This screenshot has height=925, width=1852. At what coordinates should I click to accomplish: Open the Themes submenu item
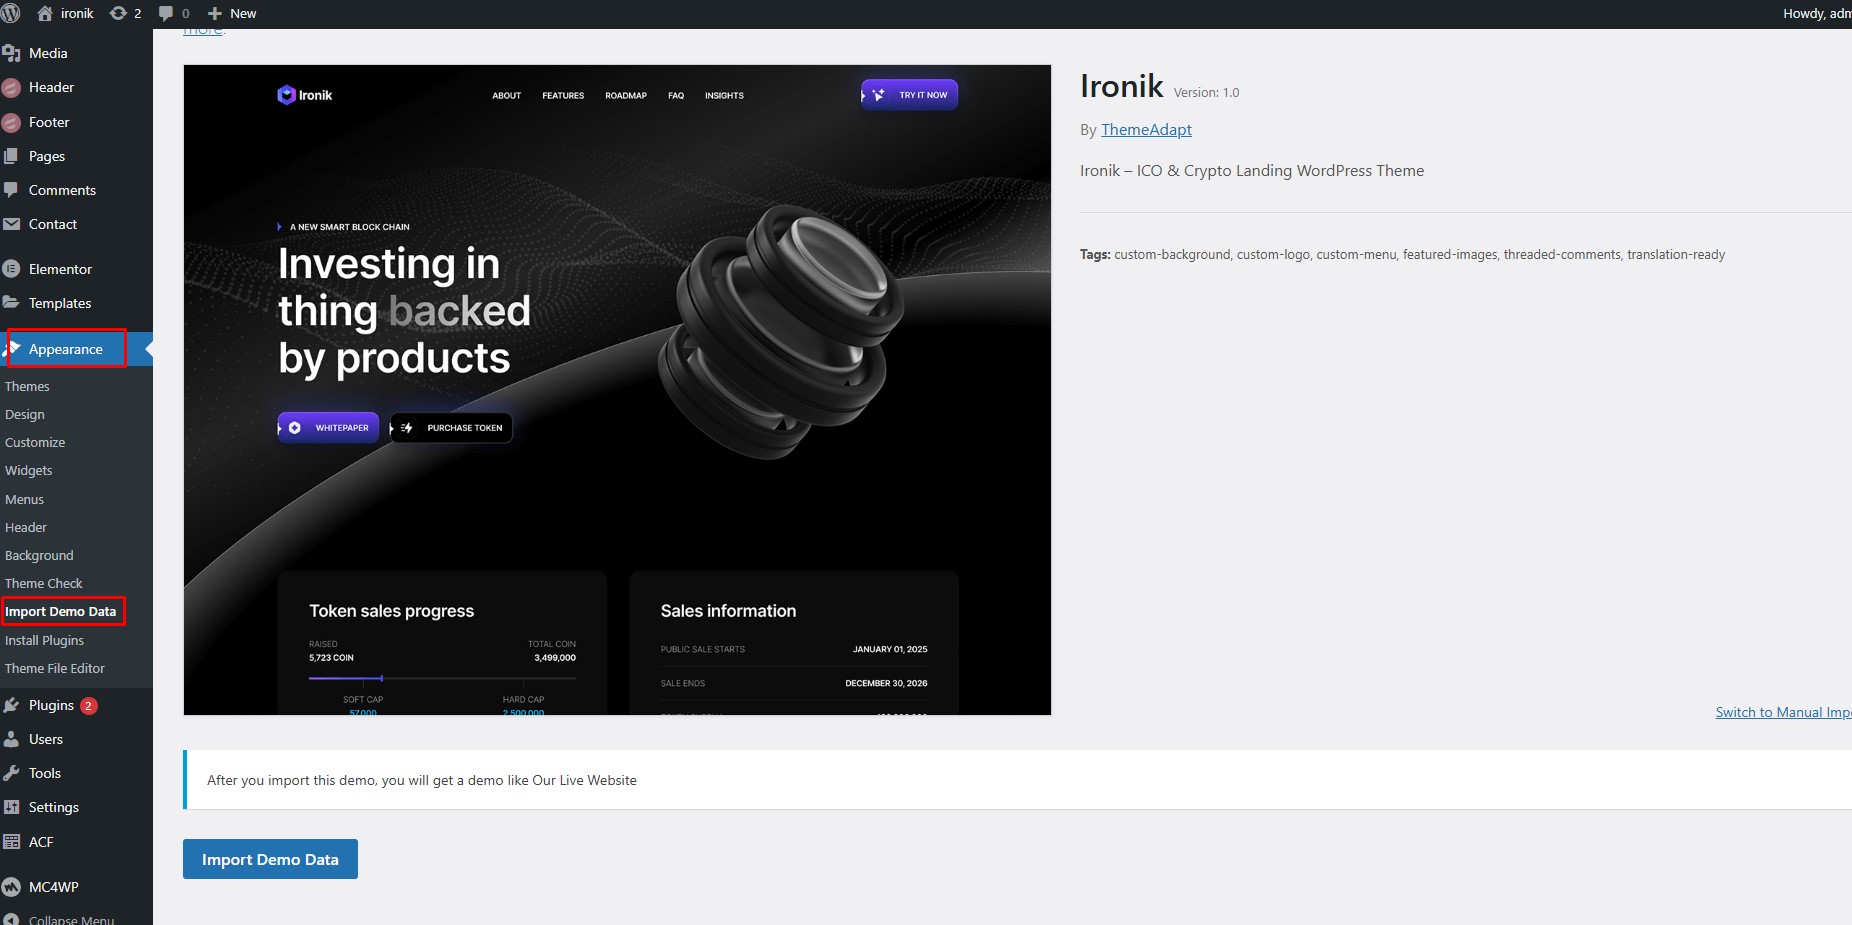pos(27,386)
